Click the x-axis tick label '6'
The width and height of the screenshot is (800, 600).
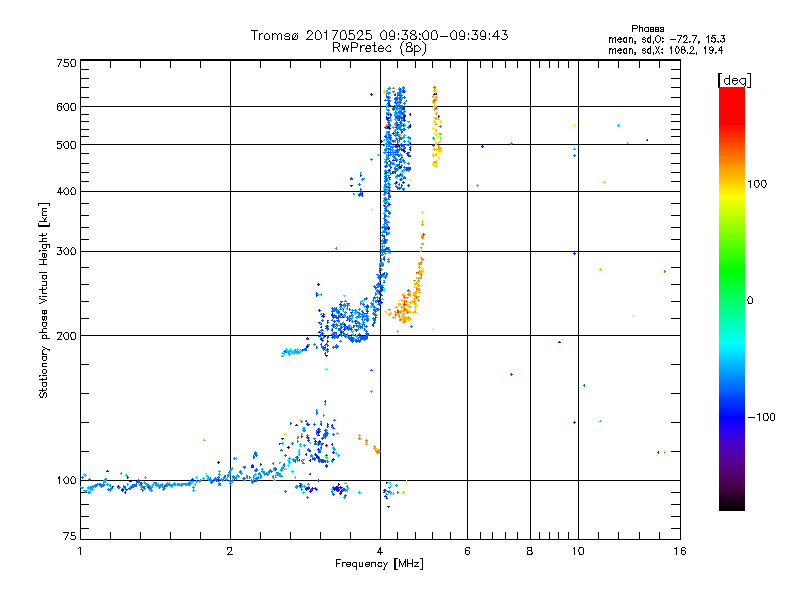(x=467, y=551)
